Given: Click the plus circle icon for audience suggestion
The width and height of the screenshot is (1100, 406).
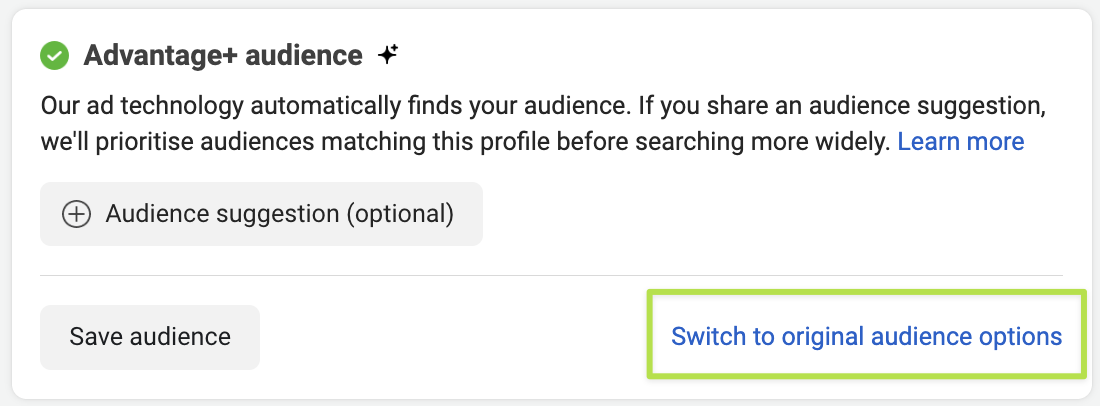Looking at the screenshot, I should pyautogui.click(x=77, y=214).
